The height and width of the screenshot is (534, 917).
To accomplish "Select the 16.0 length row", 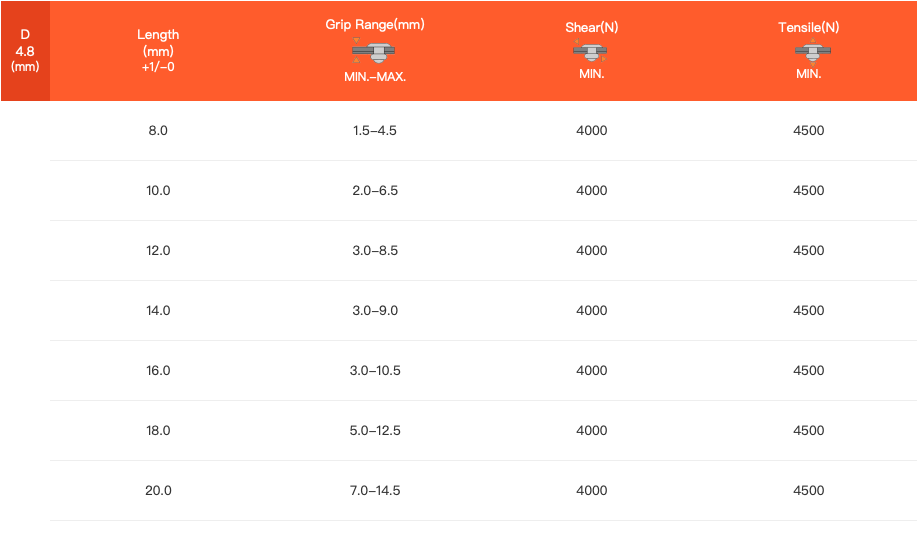I will pos(483,371).
